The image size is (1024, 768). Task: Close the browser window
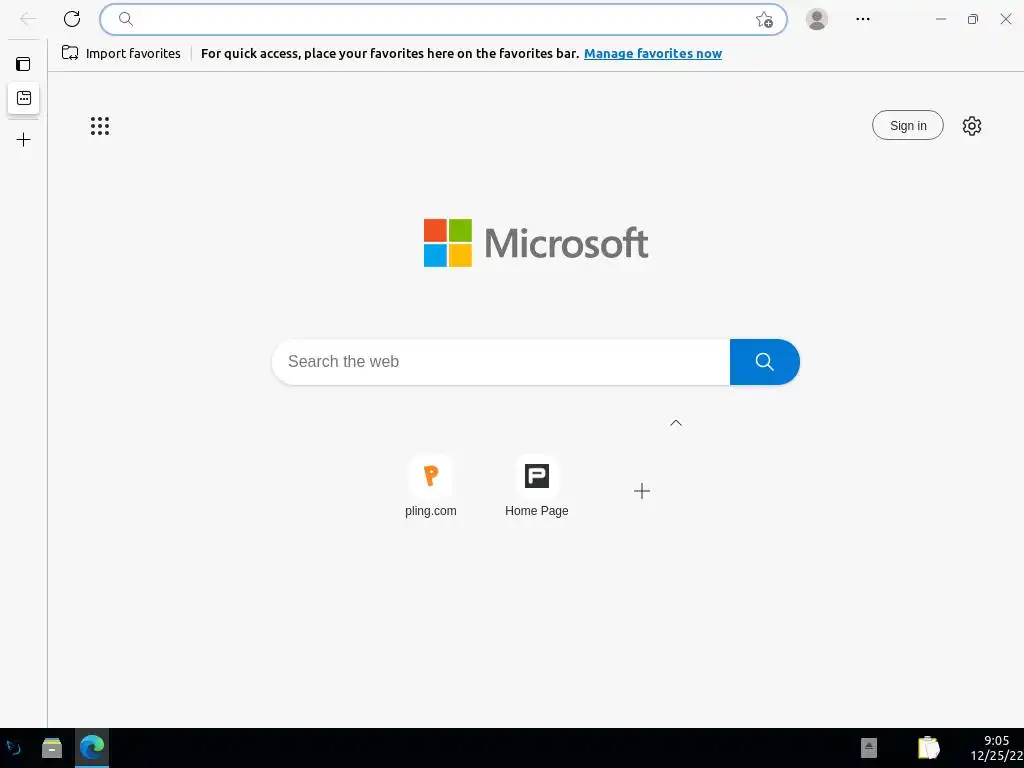[x=1006, y=19]
